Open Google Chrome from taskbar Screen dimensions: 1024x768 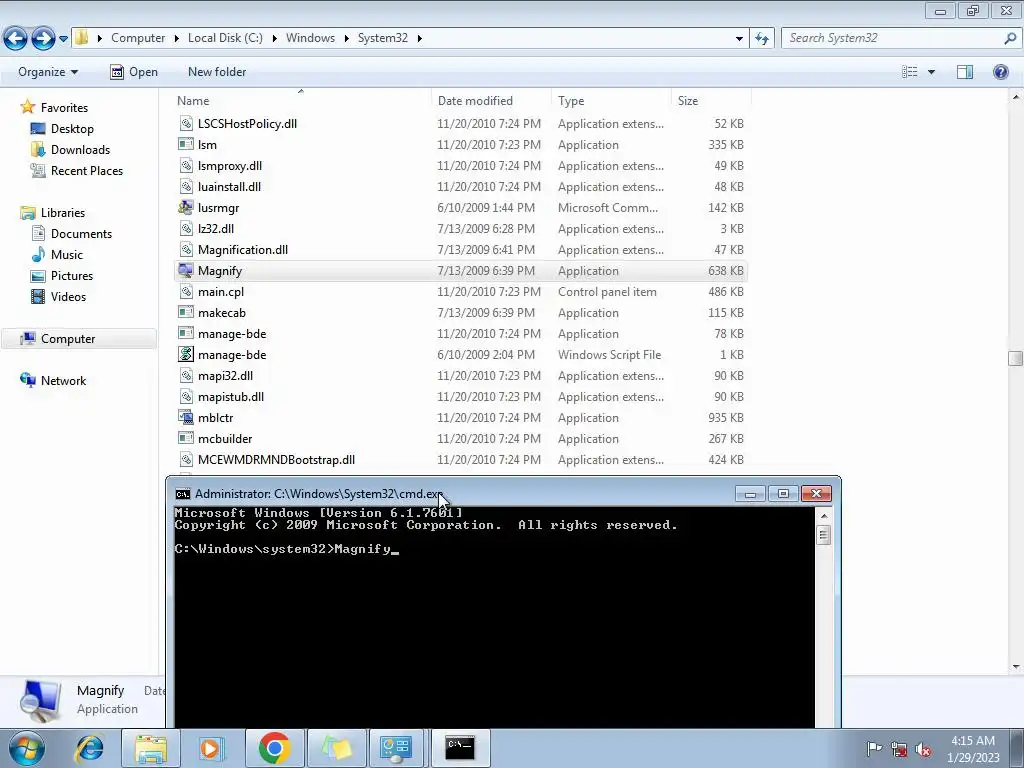[x=274, y=748]
